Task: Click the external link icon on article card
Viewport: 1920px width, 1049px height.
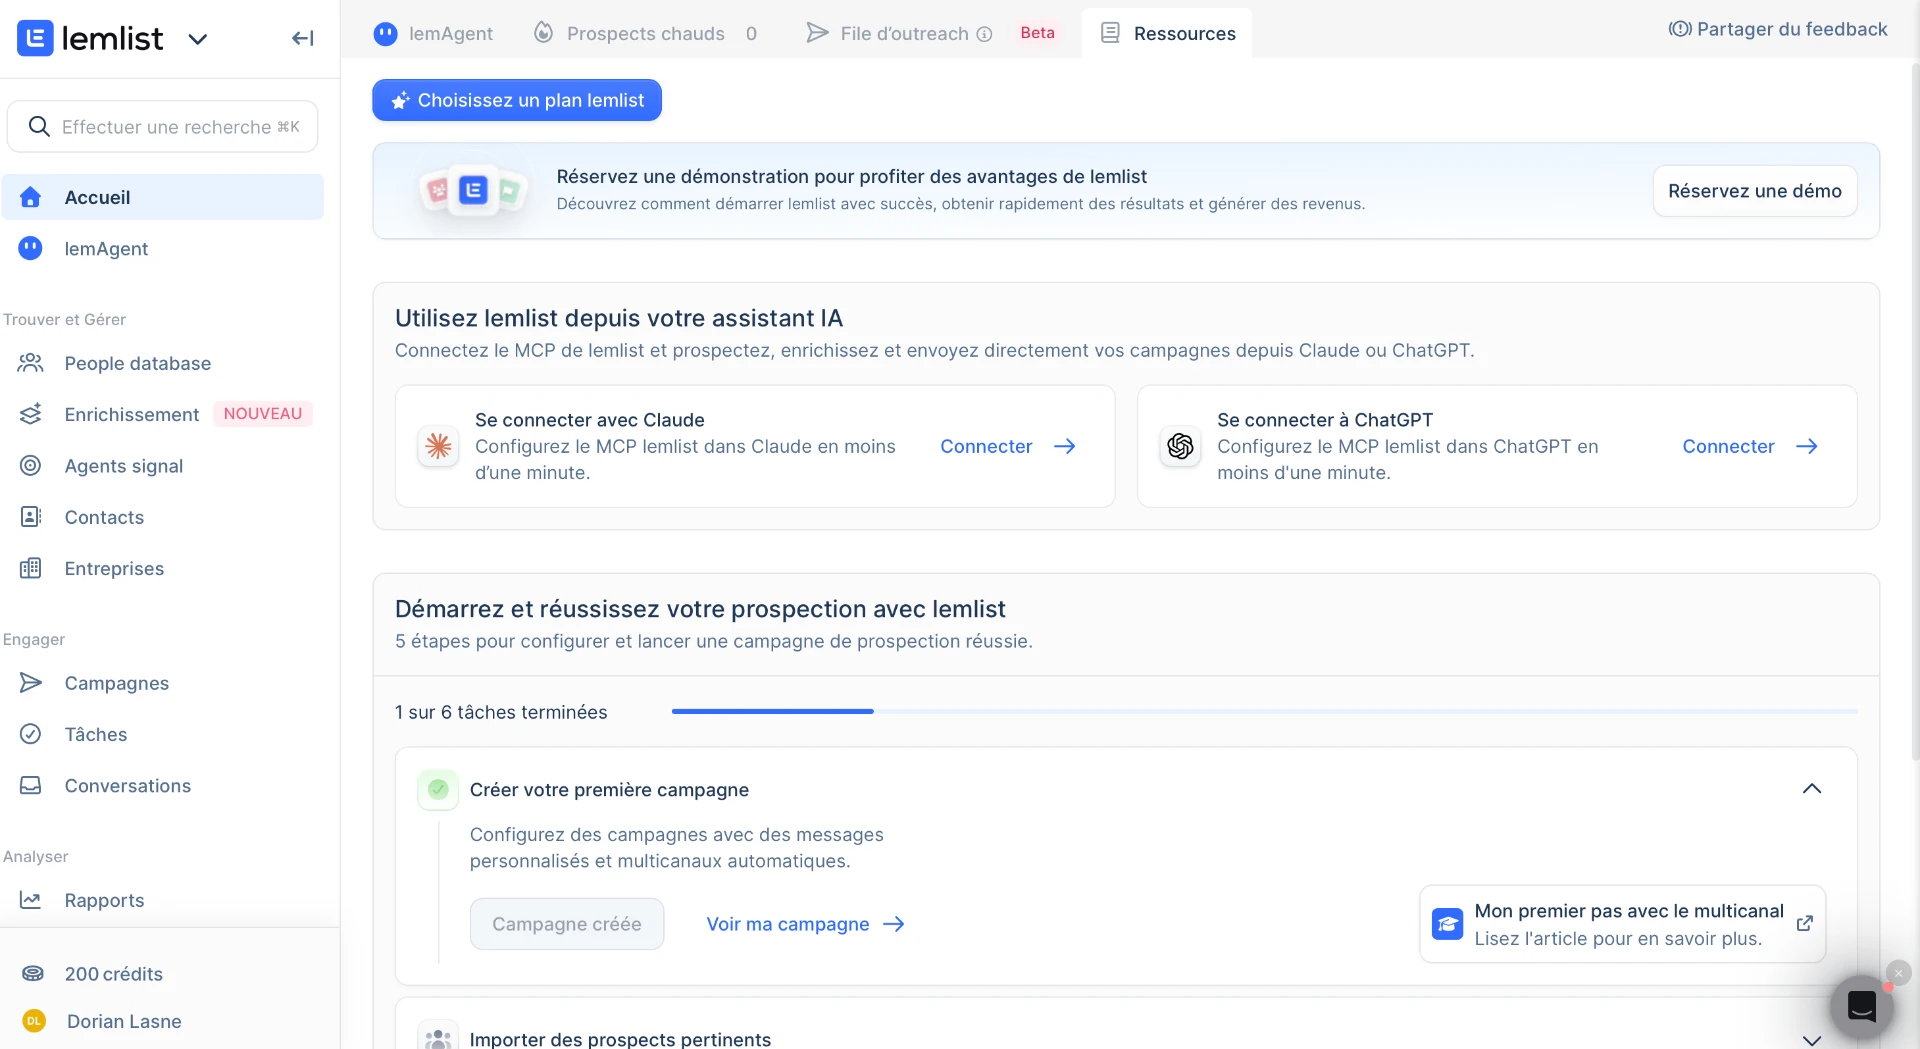Action: coord(1804,923)
